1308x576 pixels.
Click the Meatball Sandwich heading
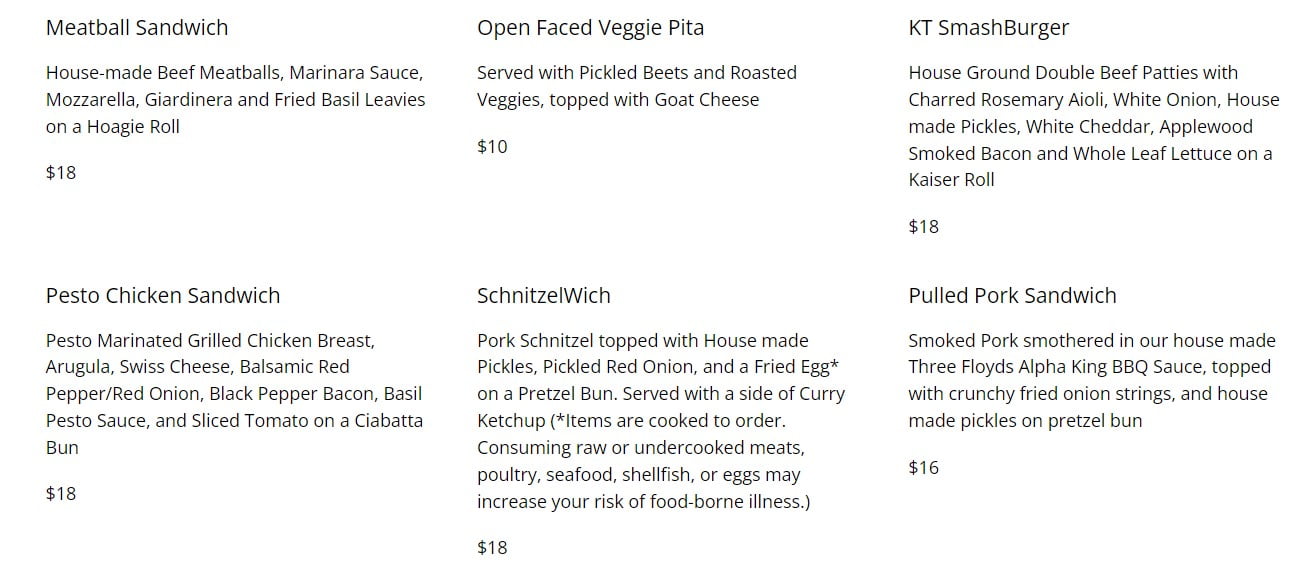point(137,28)
